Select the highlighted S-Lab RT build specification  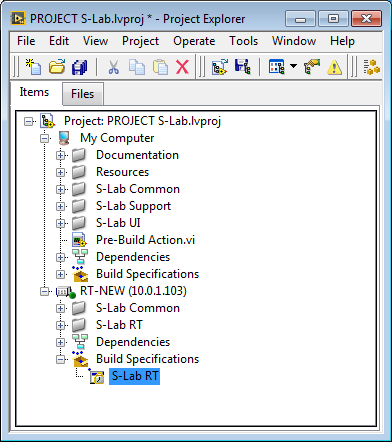(135, 376)
